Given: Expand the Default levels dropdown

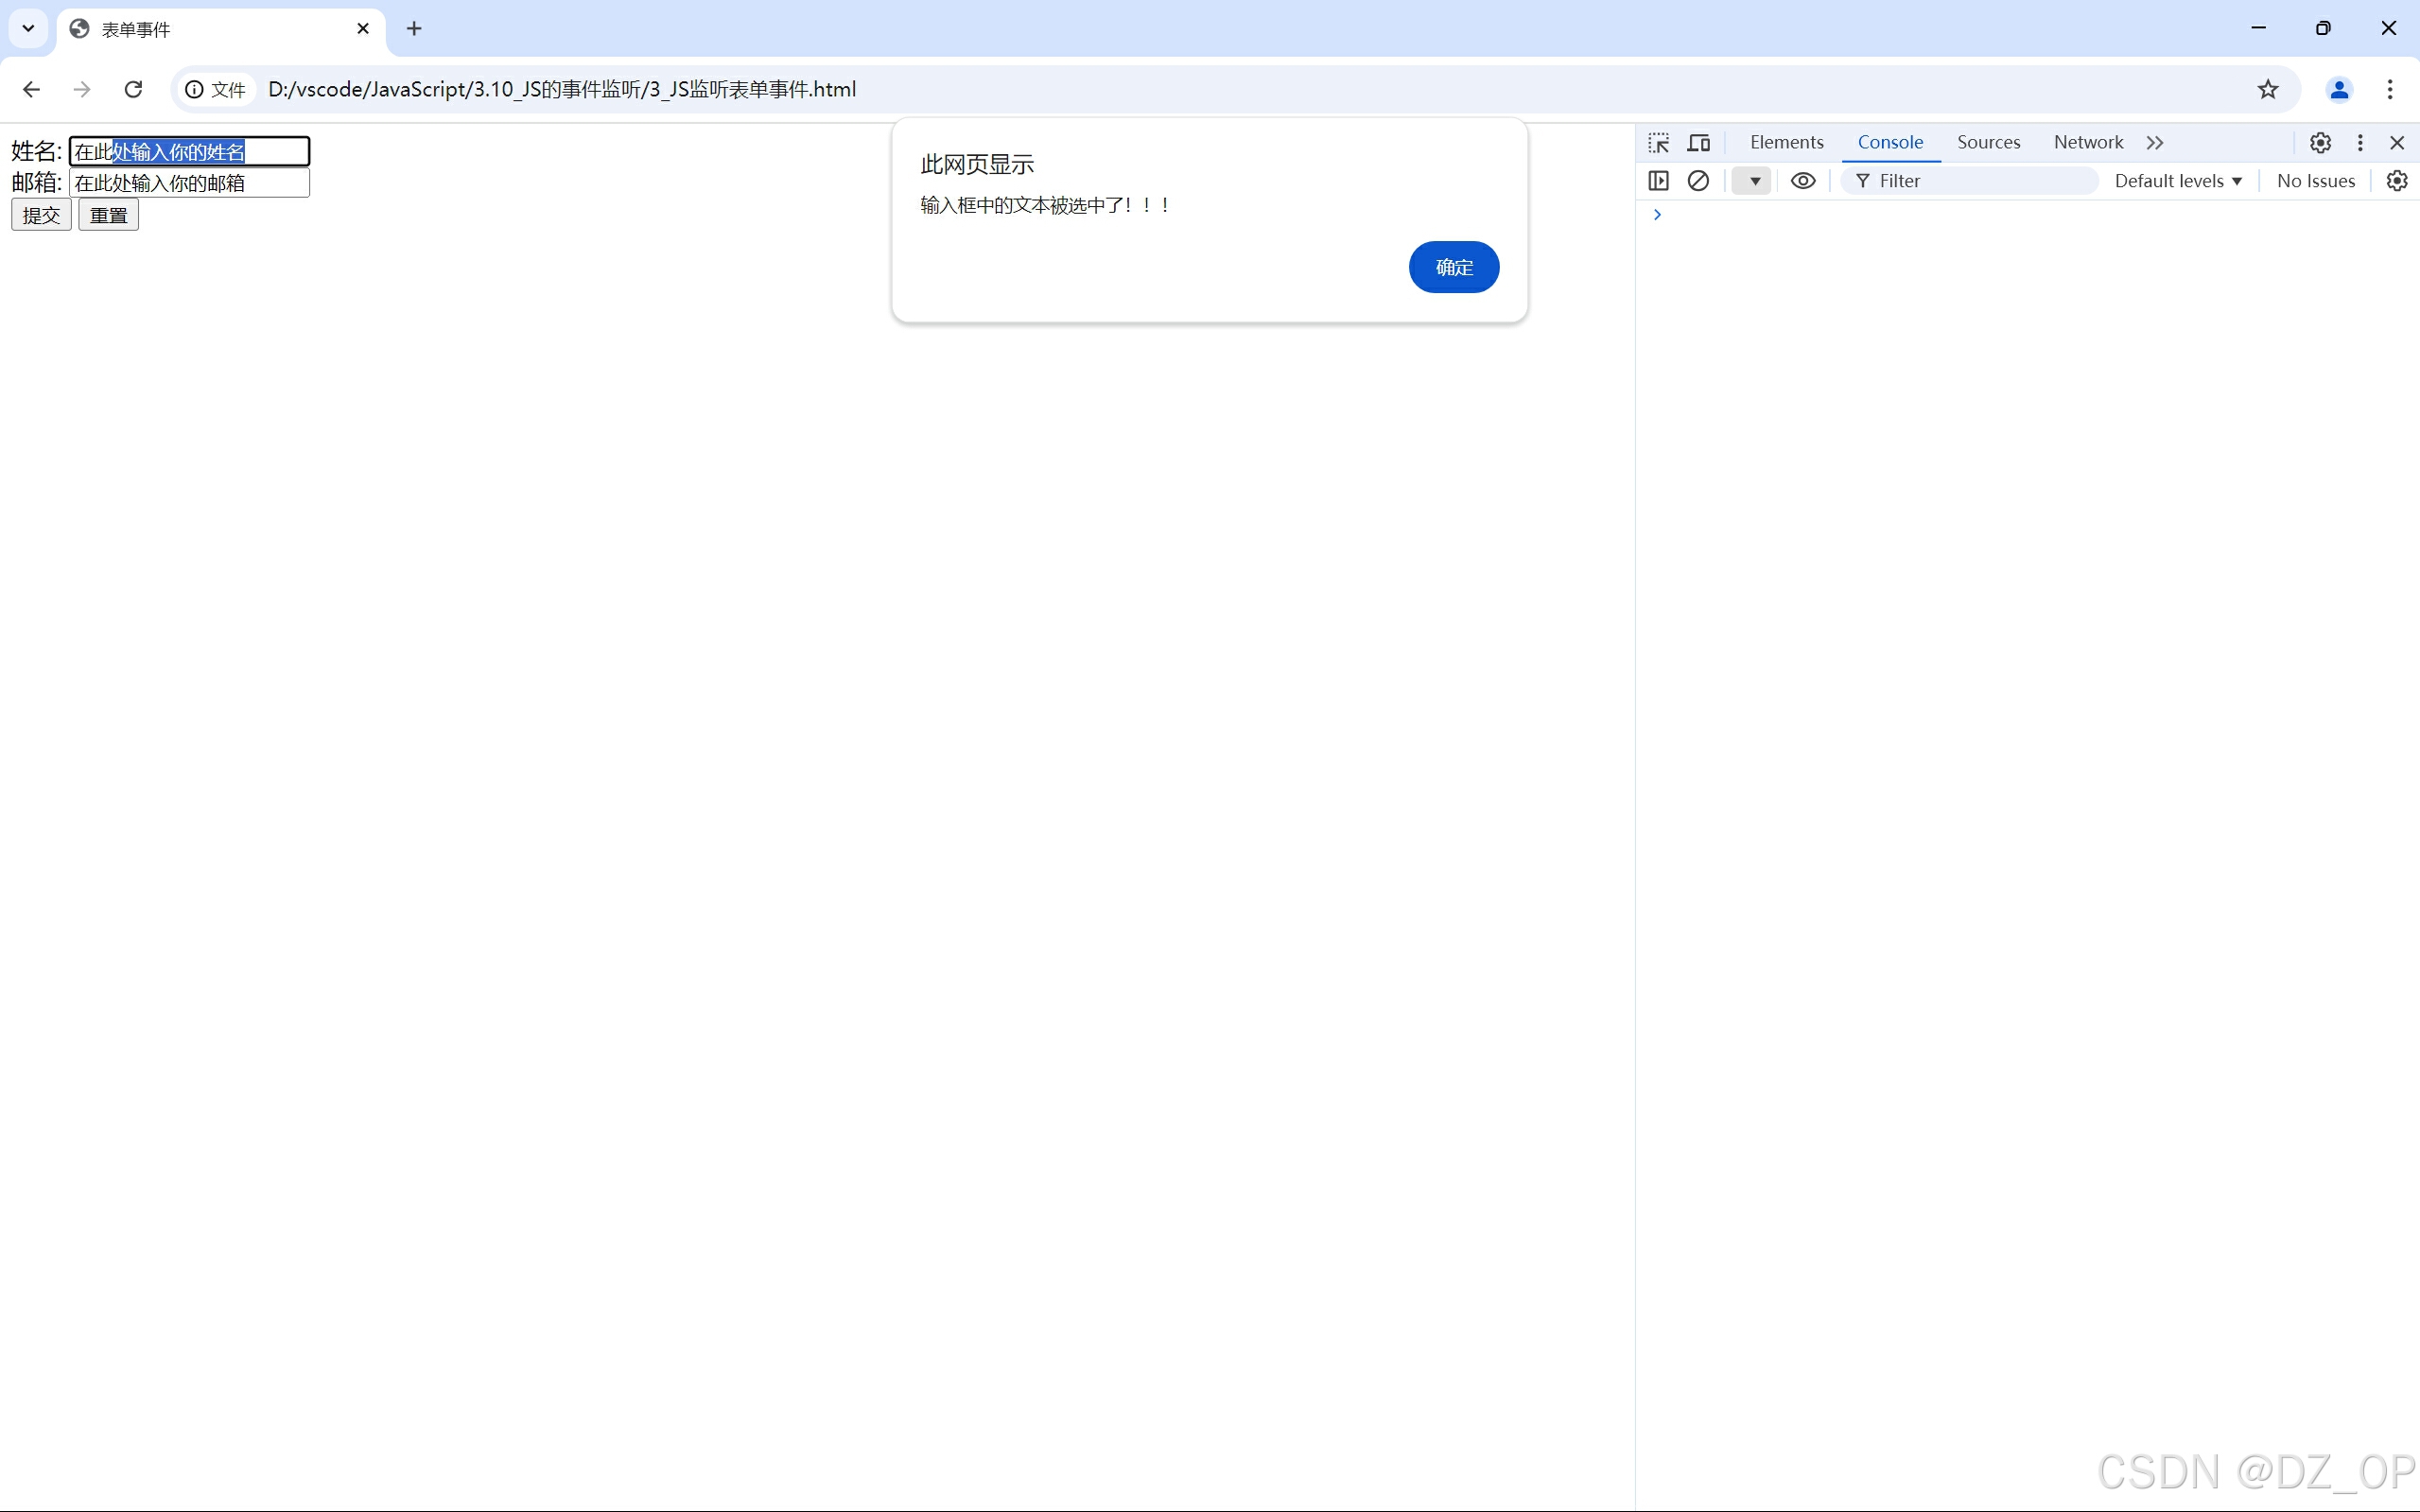Looking at the screenshot, I should pos(2177,181).
